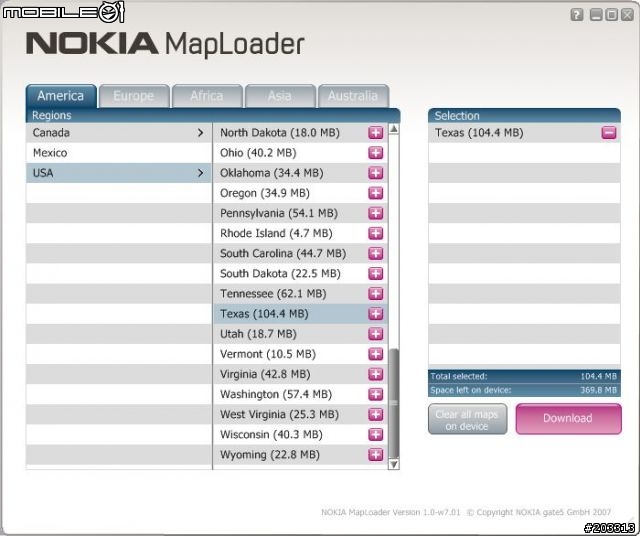Click the 'Total selected:' 104.4 MB value
The height and width of the screenshot is (536, 640).
pyautogui.click(x=598, y=376)
